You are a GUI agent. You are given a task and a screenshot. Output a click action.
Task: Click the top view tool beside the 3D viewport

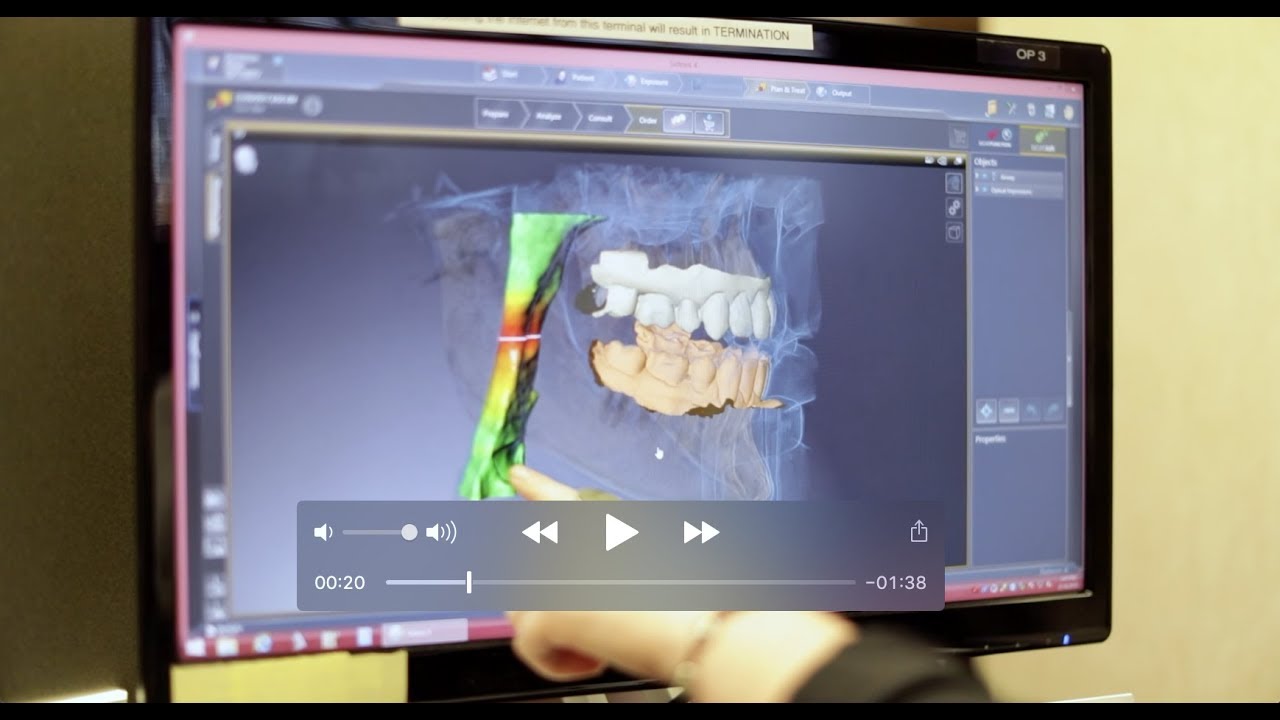coord(954,184)
